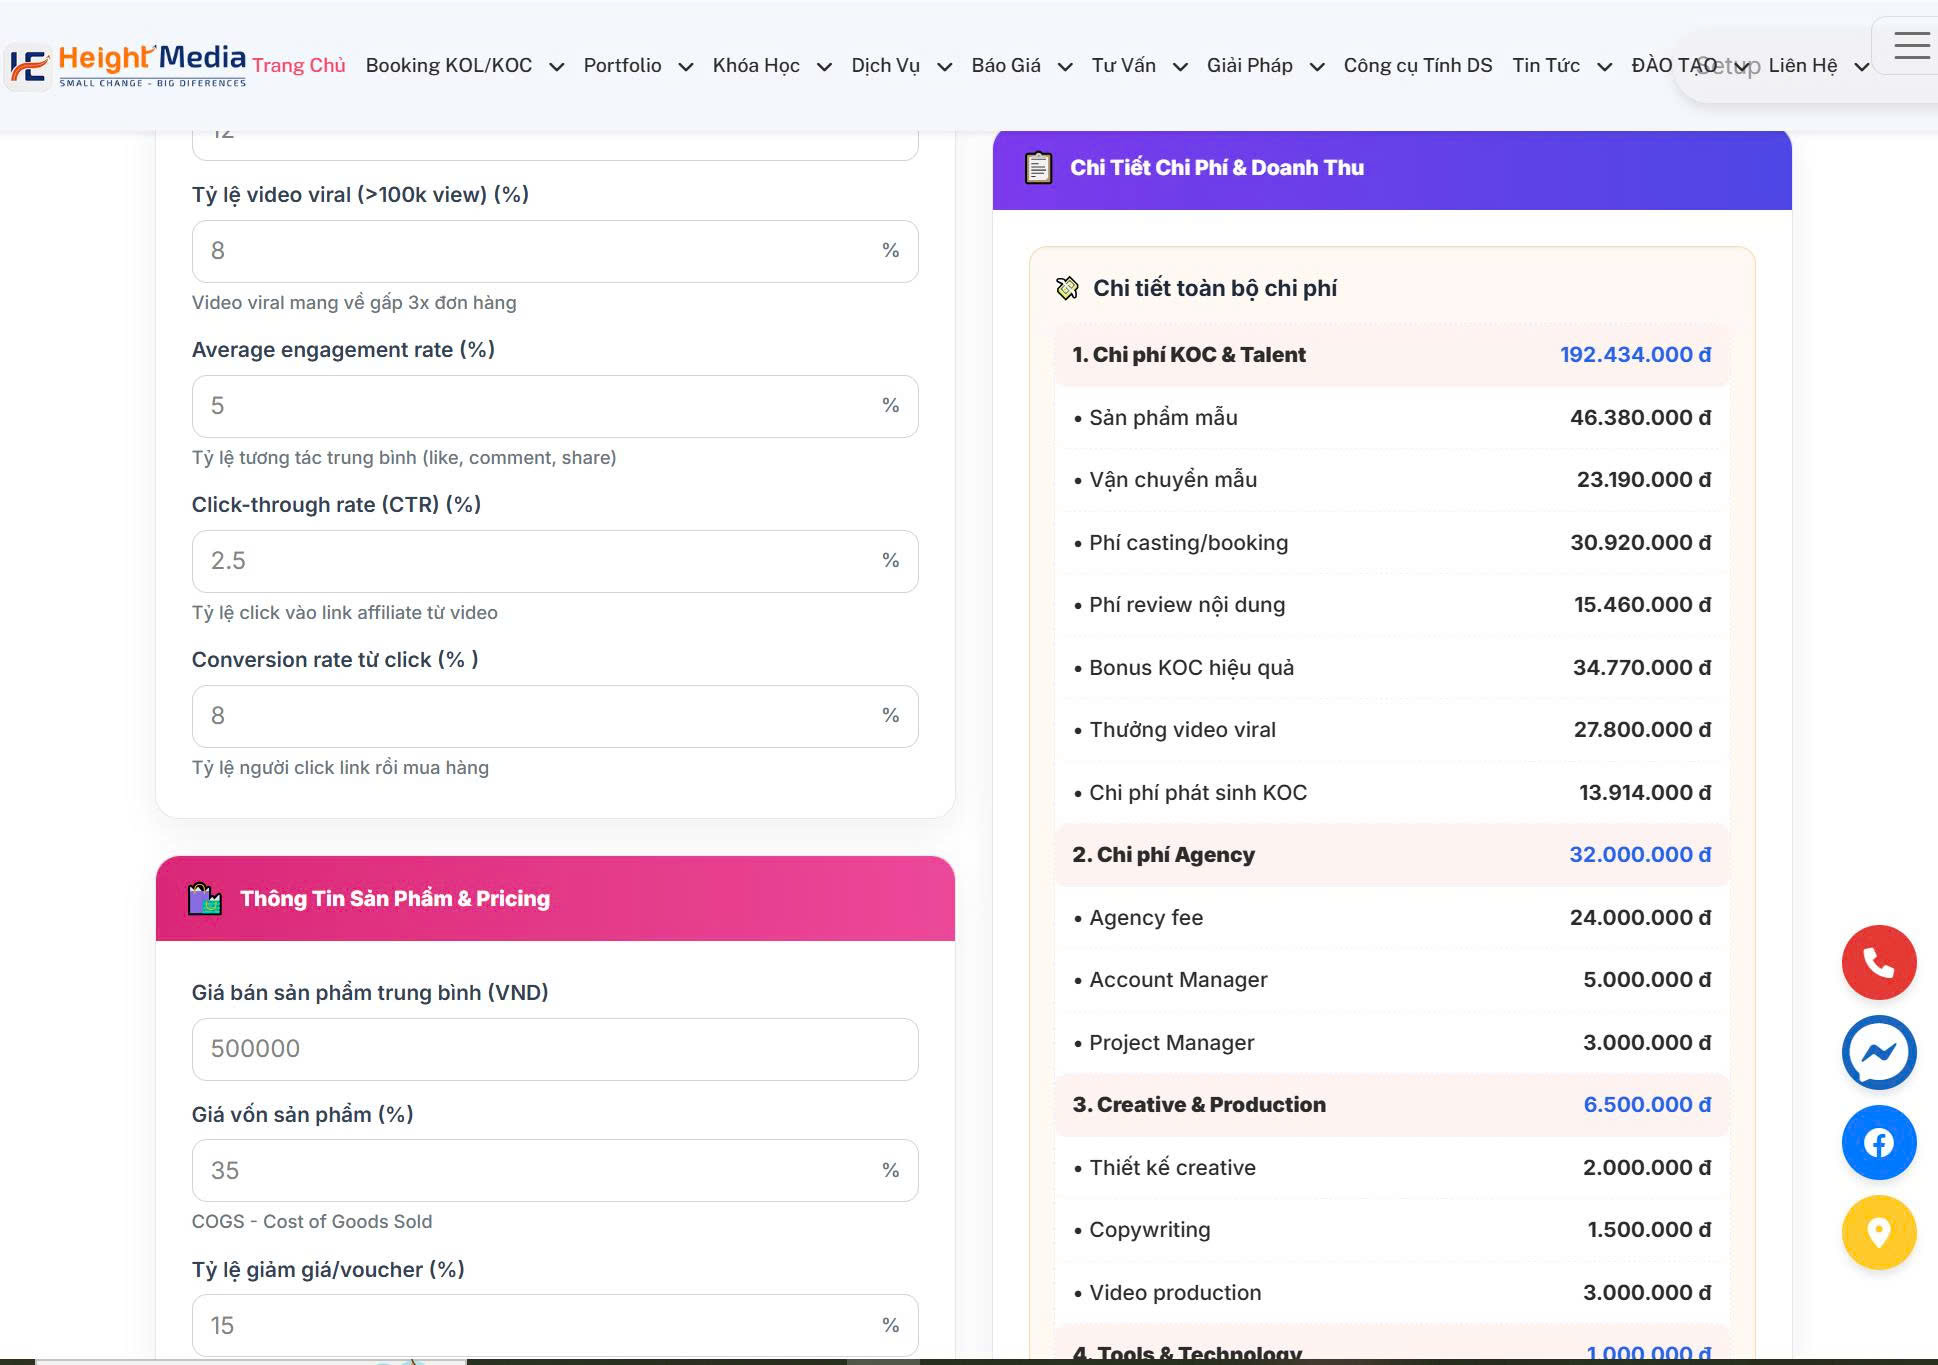
Task: Select the Giá vốn sản phẩm percent field
Action: coord(540,1171)
